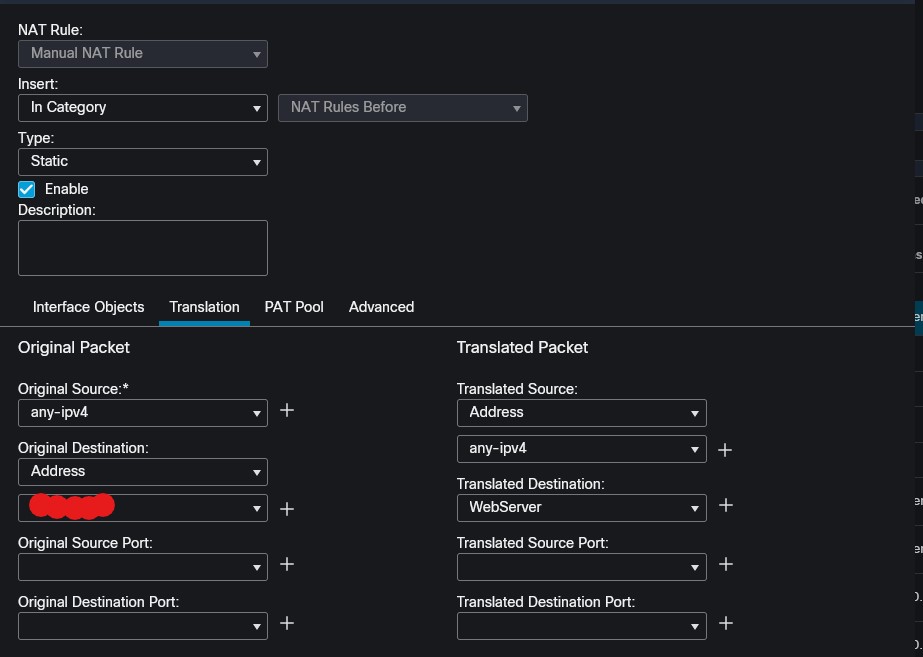Click plus icon beside Translated Source Port
The height and width of the screenshot is (657, 923).
[x=726, y=564]
